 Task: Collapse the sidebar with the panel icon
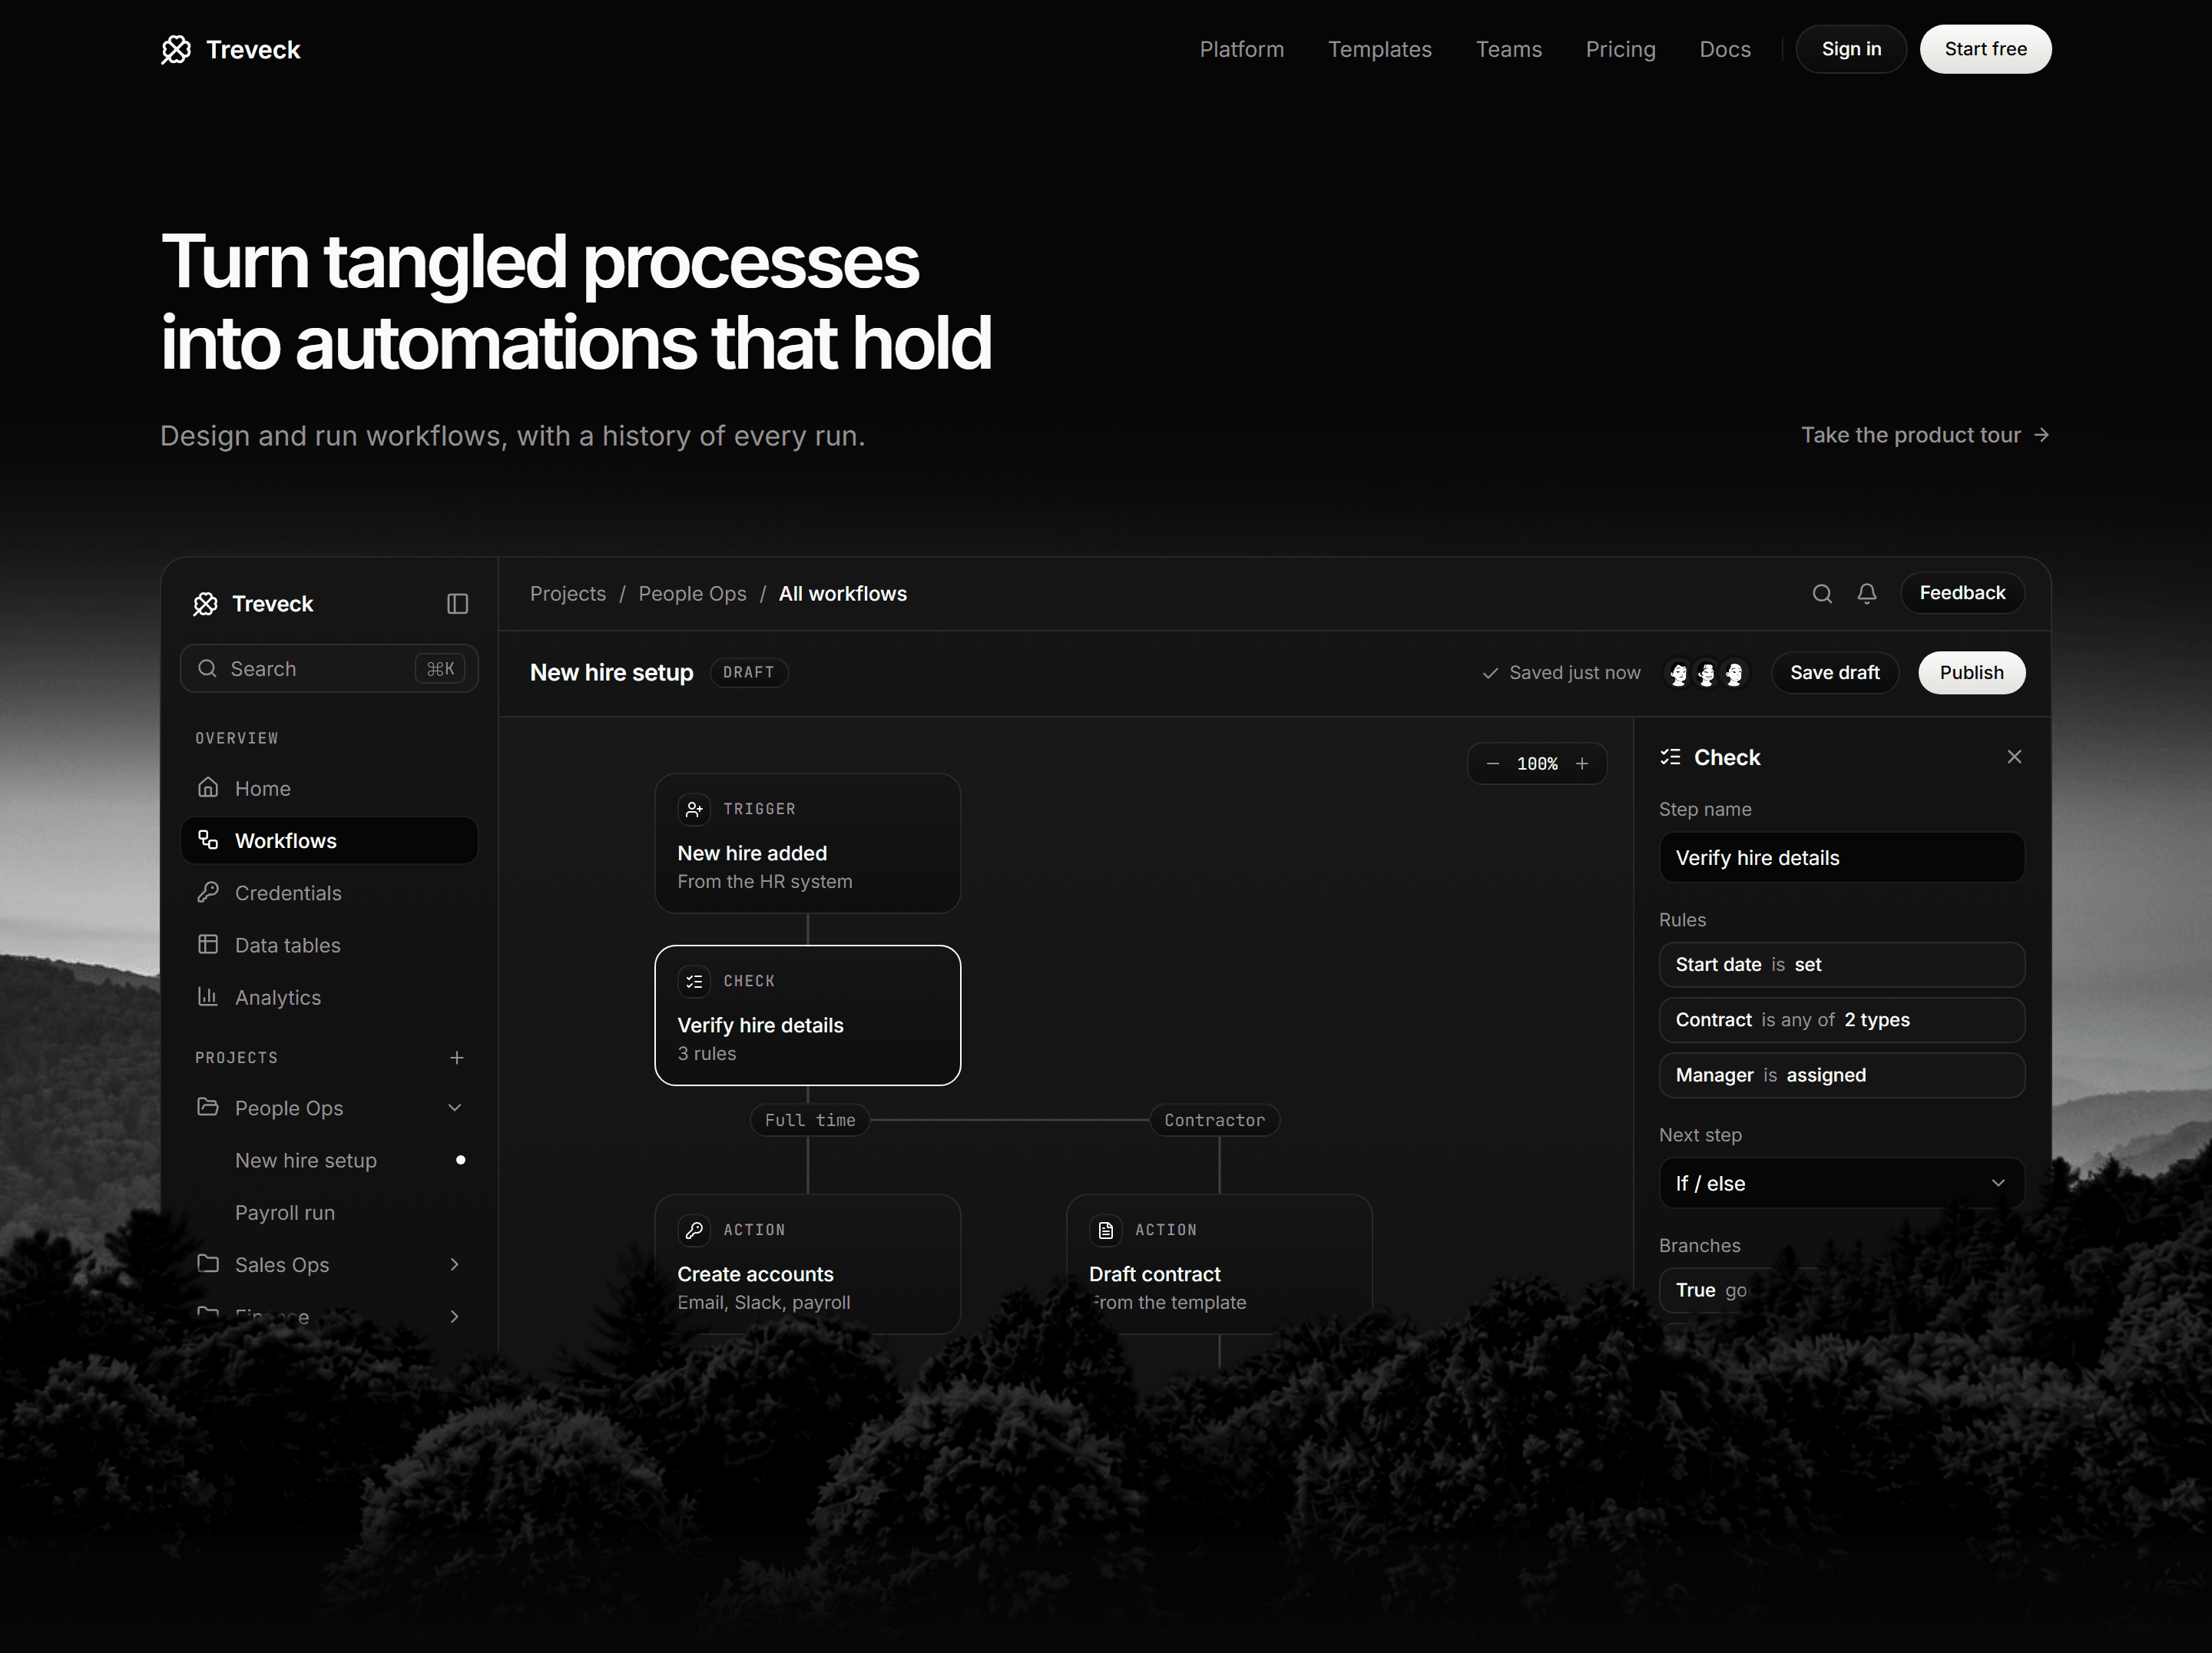coord(457,604)
